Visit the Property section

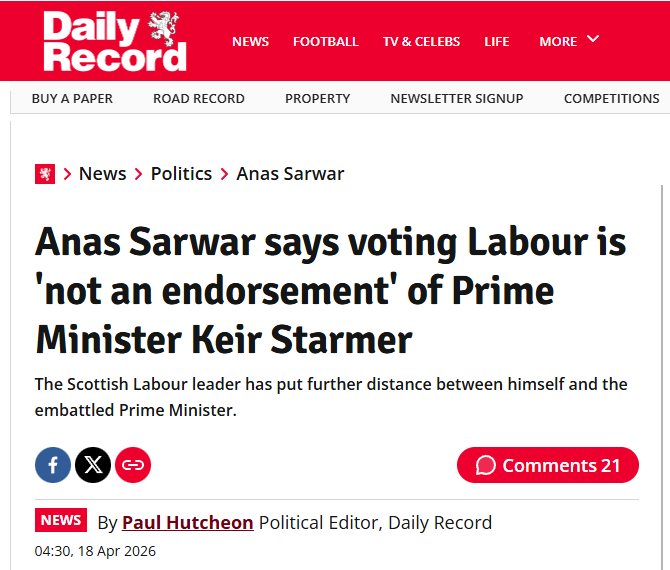tap(317, 98)
